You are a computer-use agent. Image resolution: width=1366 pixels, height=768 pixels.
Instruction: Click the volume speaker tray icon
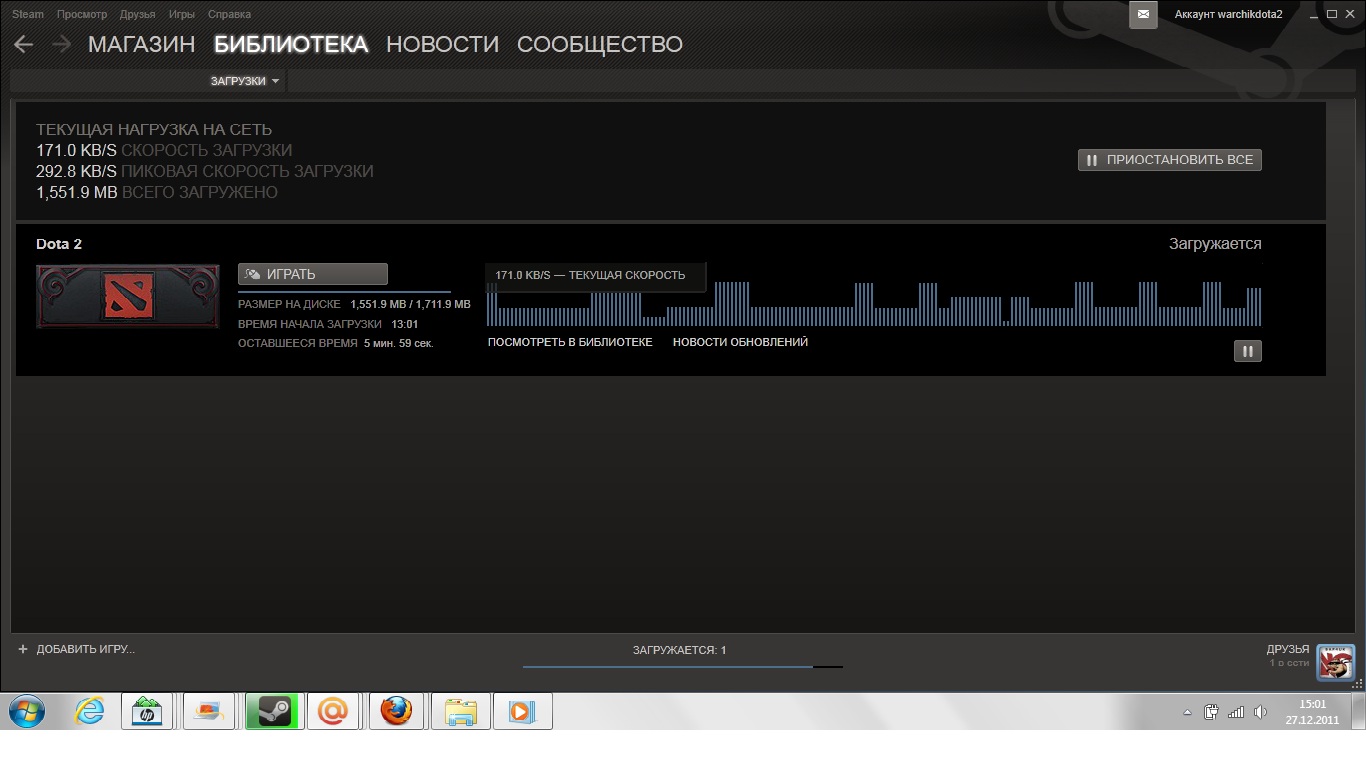click(x=1261, y=712)
